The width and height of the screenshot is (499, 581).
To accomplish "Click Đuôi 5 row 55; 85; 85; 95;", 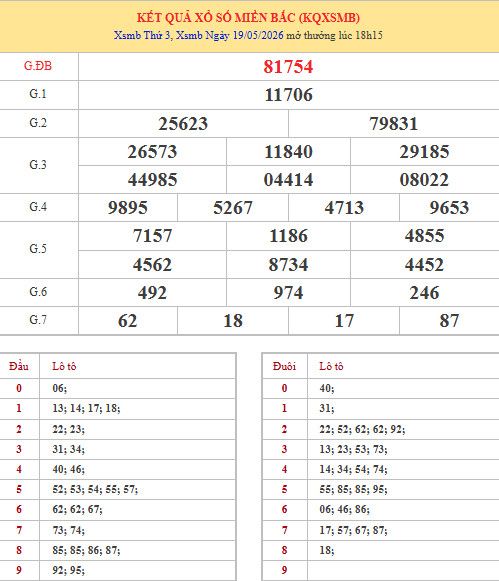I will click(x=353, y=489).
